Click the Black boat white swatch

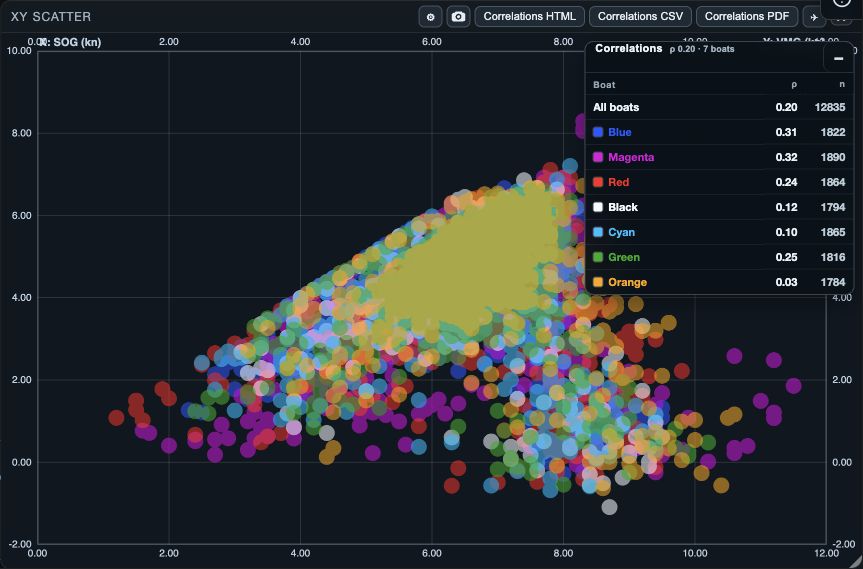tap(598, 207)
